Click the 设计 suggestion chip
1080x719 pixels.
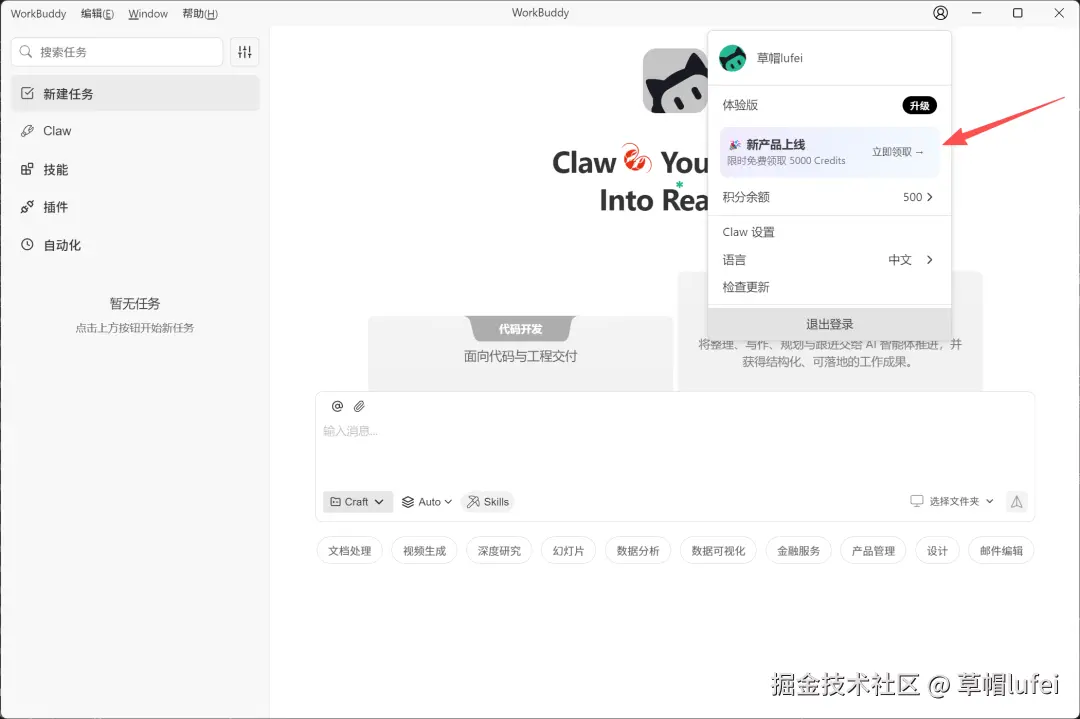937,551
